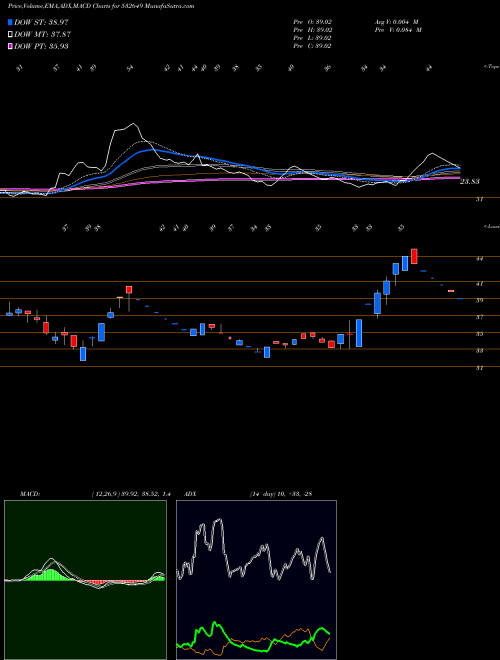Click the blue DOW ST legend swatch
500x660 pixels.
point(11,22)
